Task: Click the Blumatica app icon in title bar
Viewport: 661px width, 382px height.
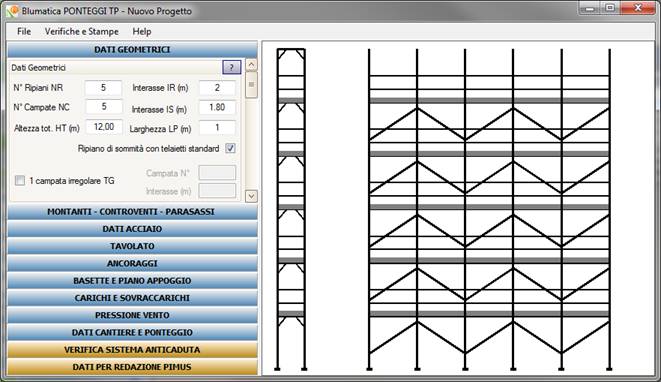Action: tap(13, 11)
